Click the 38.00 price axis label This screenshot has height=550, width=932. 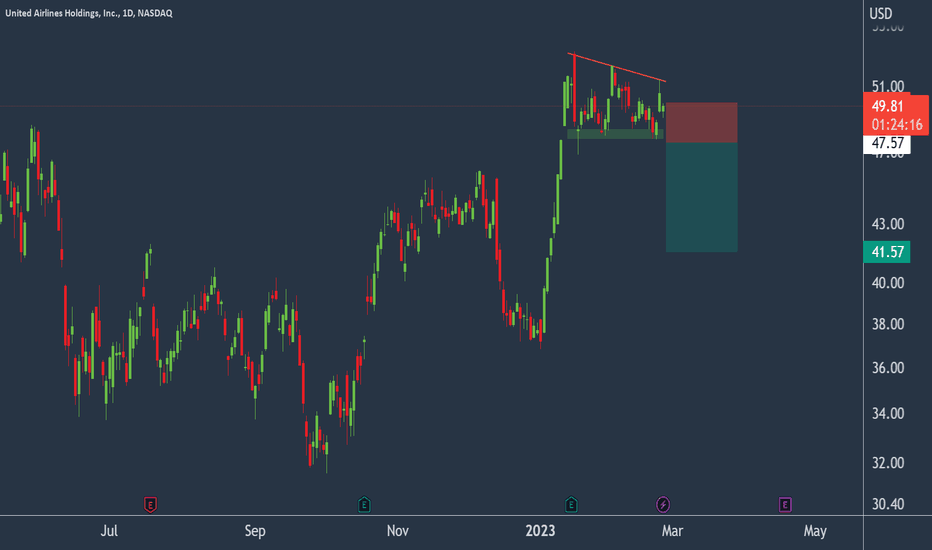pyautogui.click(x=888, y=324)
